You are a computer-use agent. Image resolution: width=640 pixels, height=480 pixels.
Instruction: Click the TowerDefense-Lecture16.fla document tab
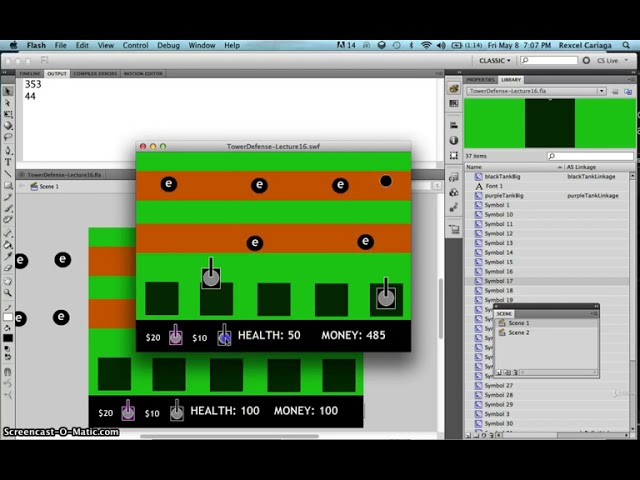click(60, 175)
